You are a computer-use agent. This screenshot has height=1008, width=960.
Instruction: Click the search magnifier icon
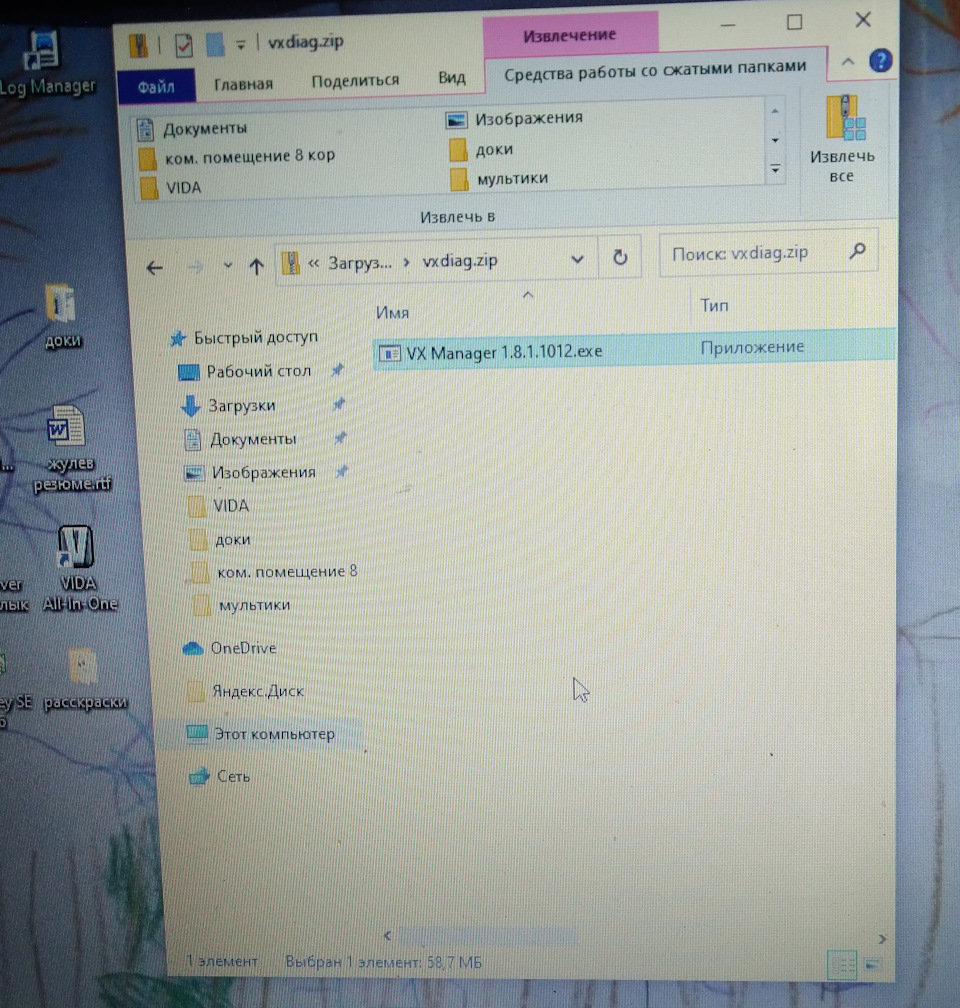[x=857, y=251]
